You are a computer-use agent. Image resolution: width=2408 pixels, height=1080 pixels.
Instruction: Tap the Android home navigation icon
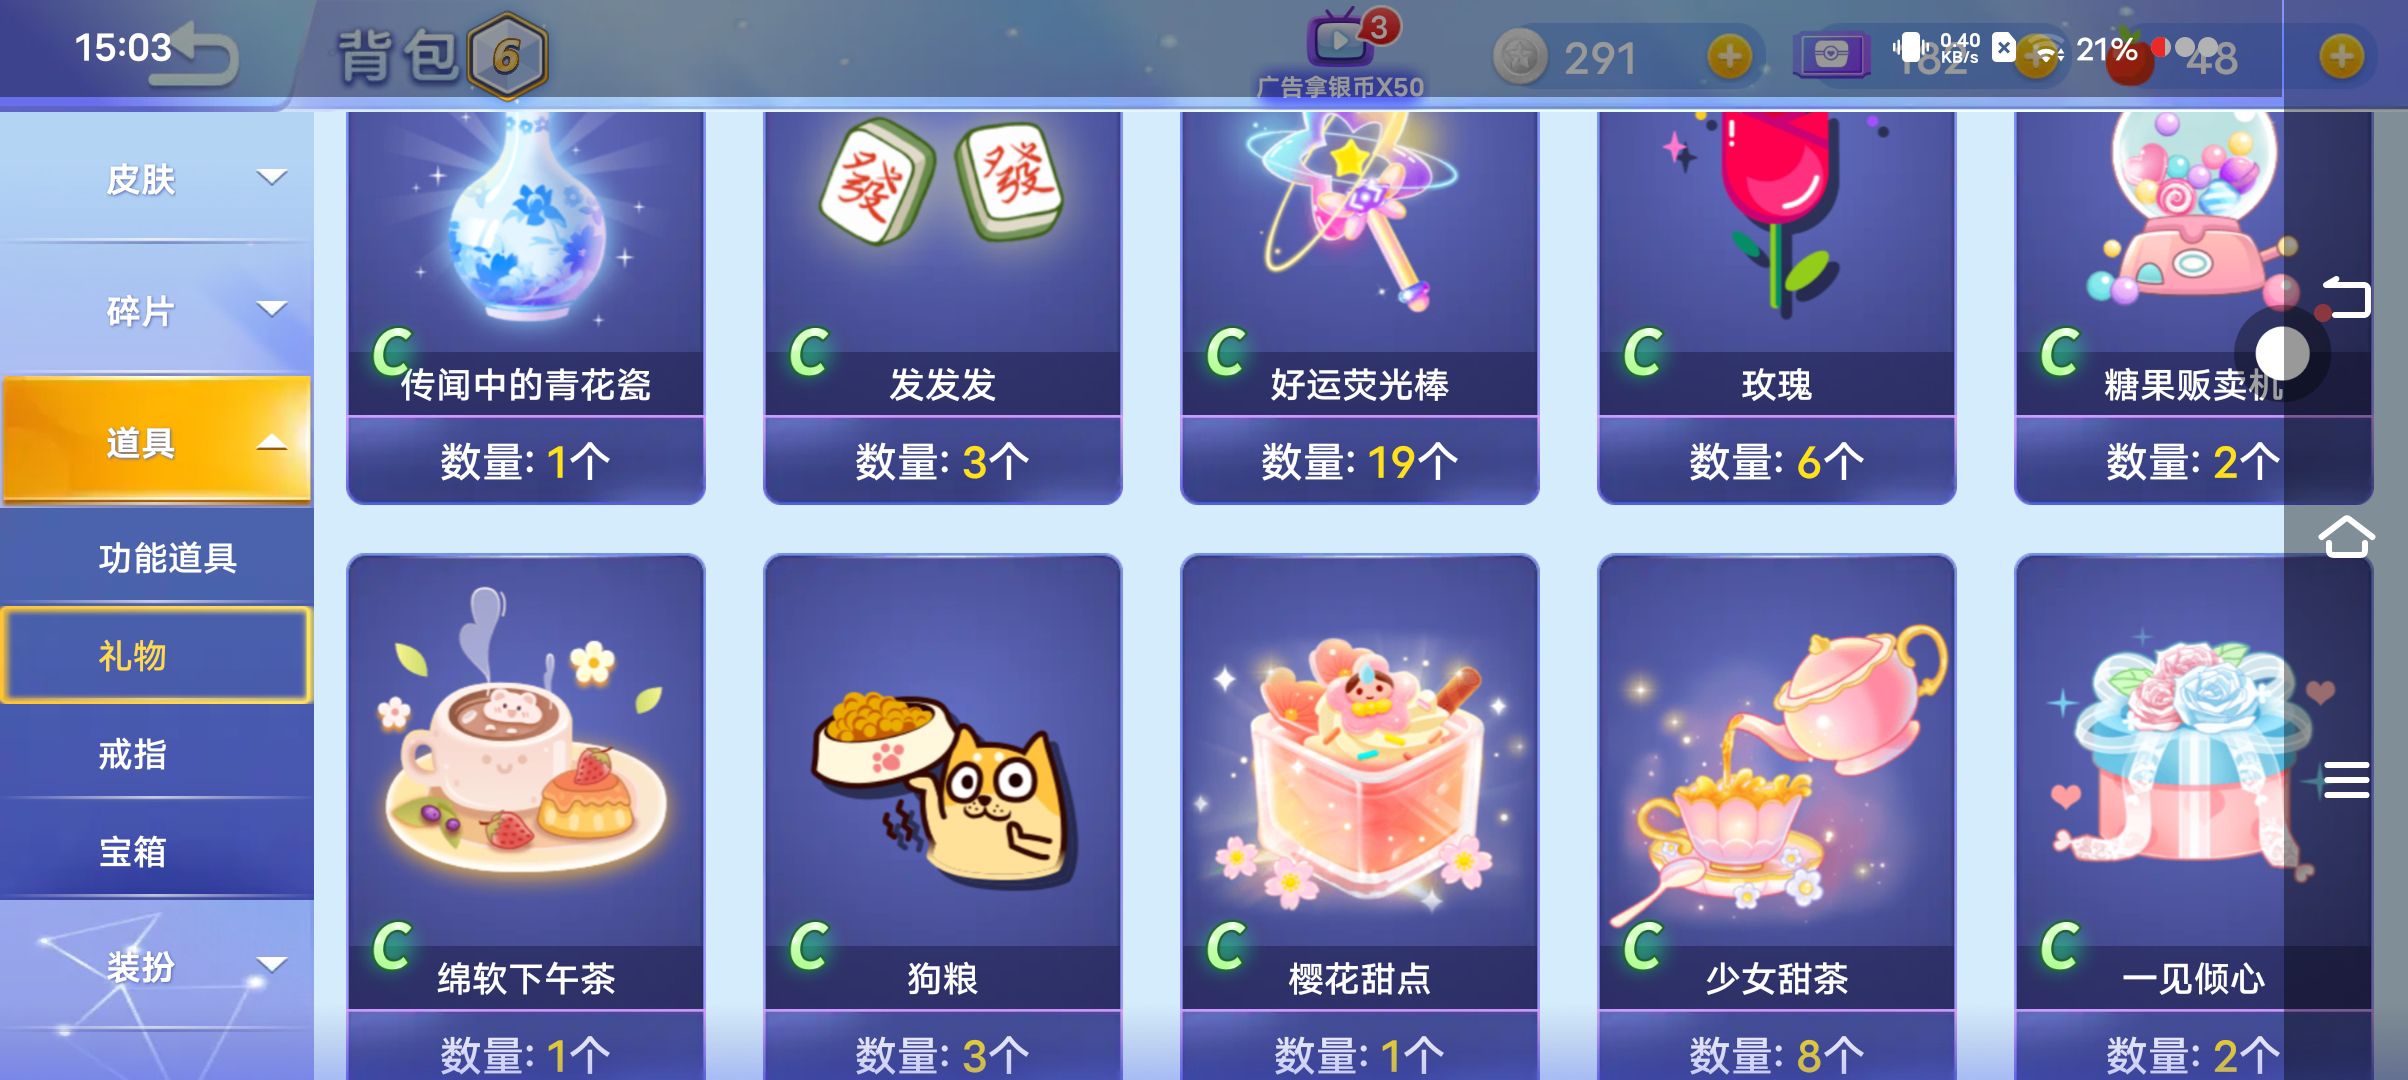pyautogui.click(x=2346, y=537)
